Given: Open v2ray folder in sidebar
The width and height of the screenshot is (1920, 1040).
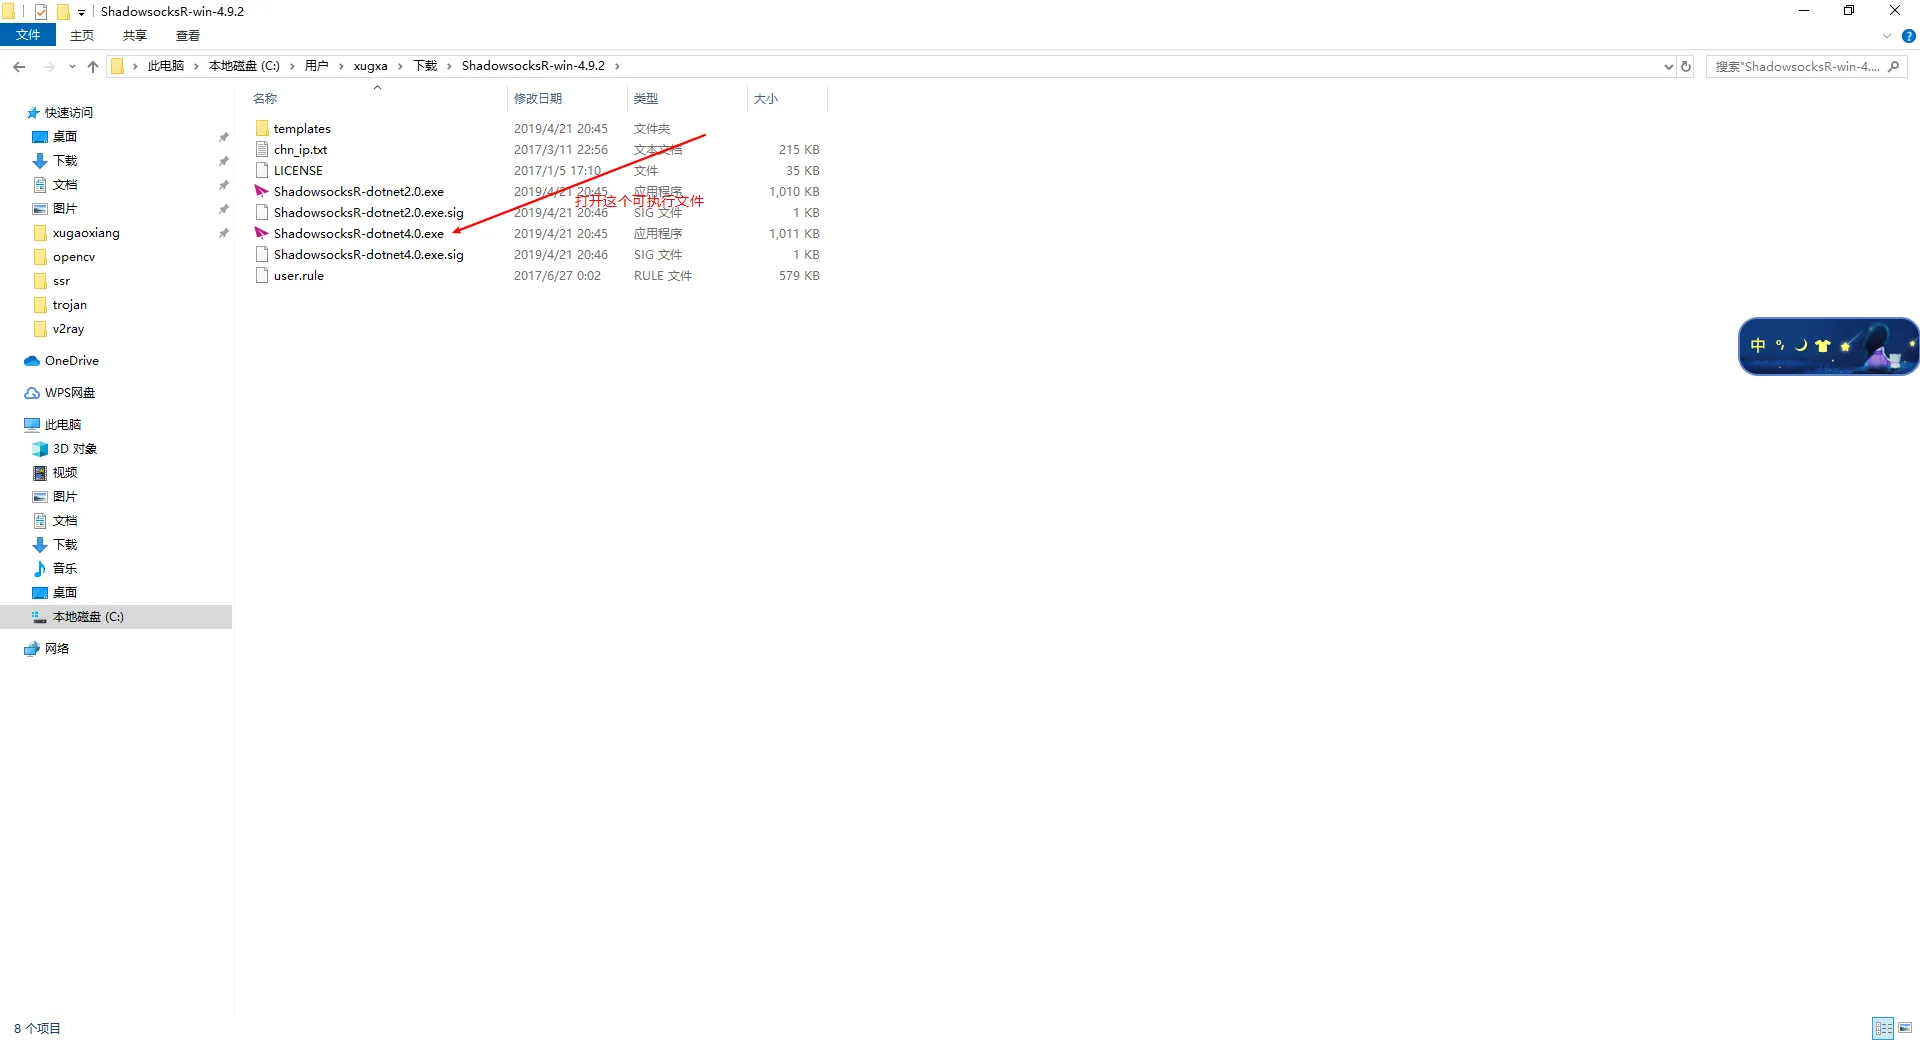Looking at the screenshot, I should [x=68, y=329].
